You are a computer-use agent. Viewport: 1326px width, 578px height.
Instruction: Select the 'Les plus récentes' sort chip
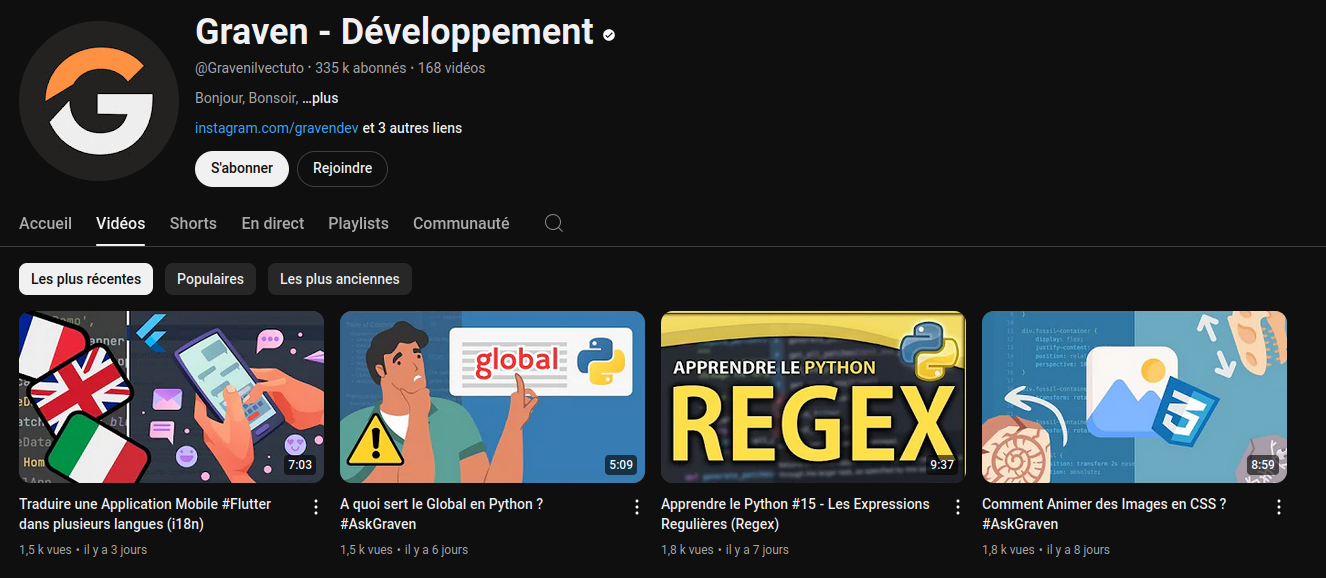[86, 279]
